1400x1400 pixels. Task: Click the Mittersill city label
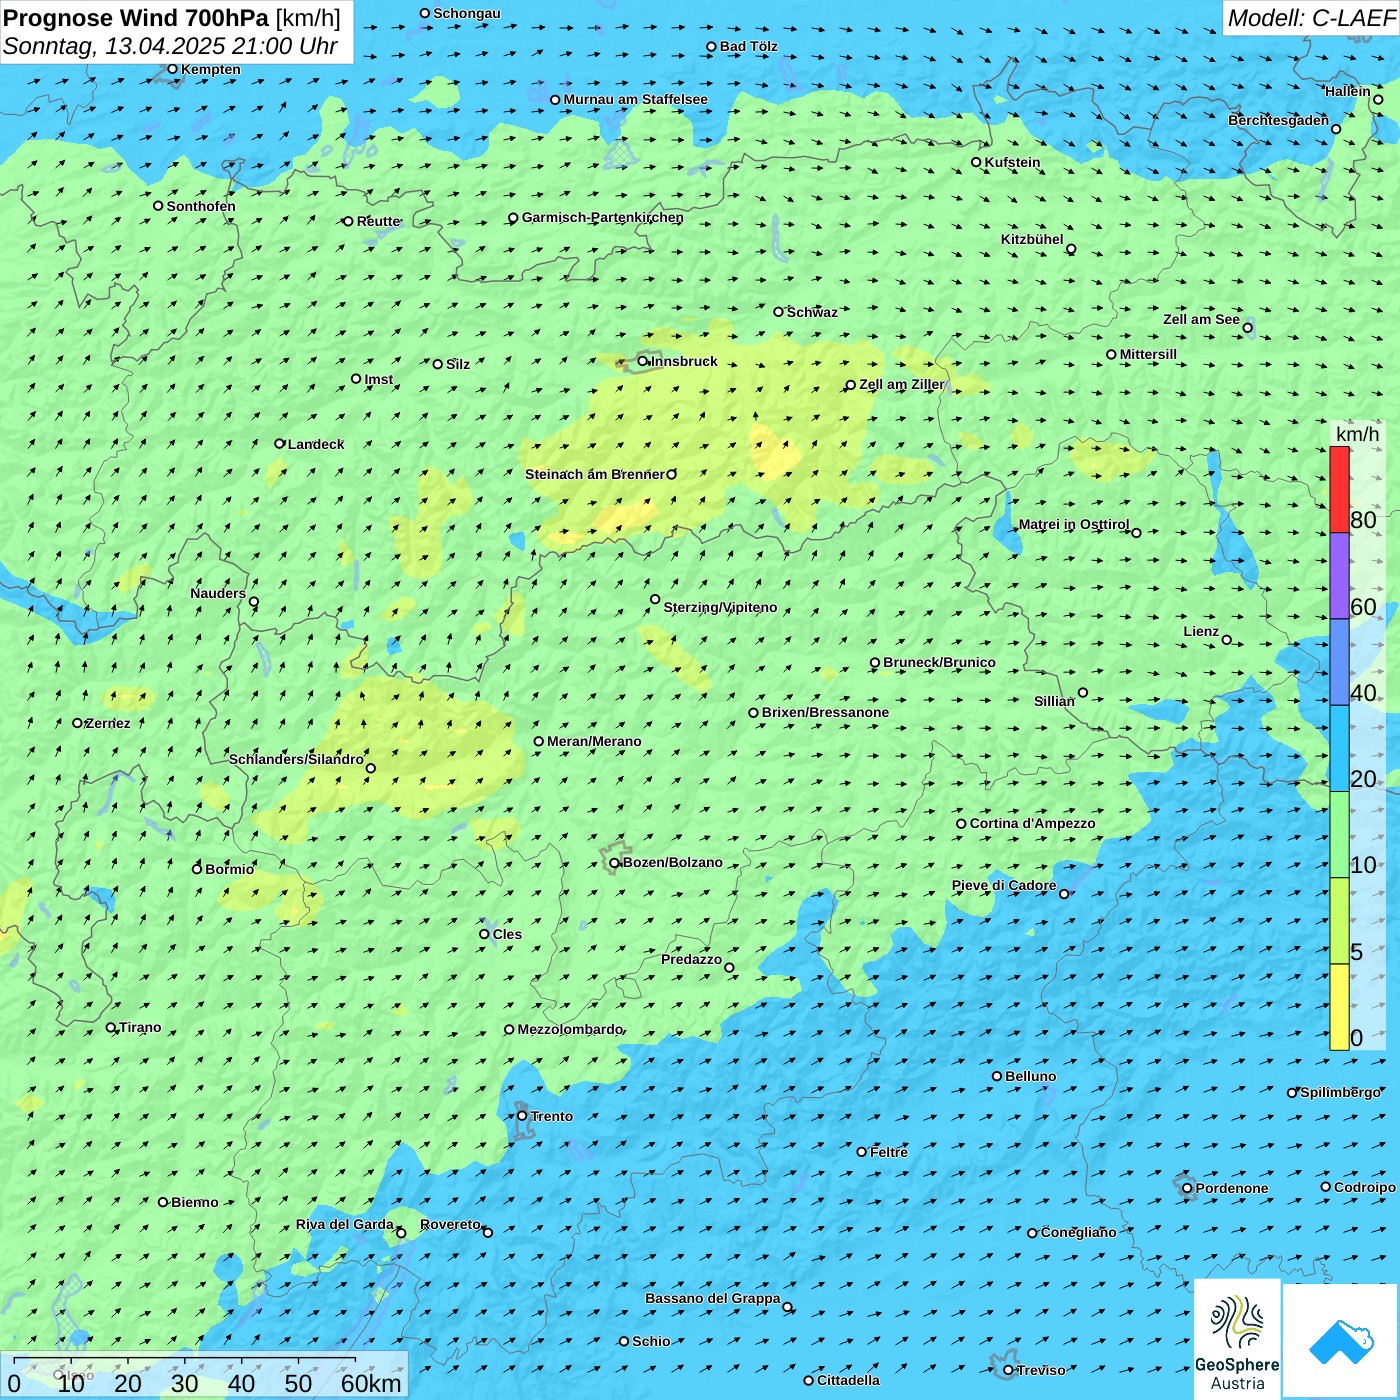click(1148, 354)
